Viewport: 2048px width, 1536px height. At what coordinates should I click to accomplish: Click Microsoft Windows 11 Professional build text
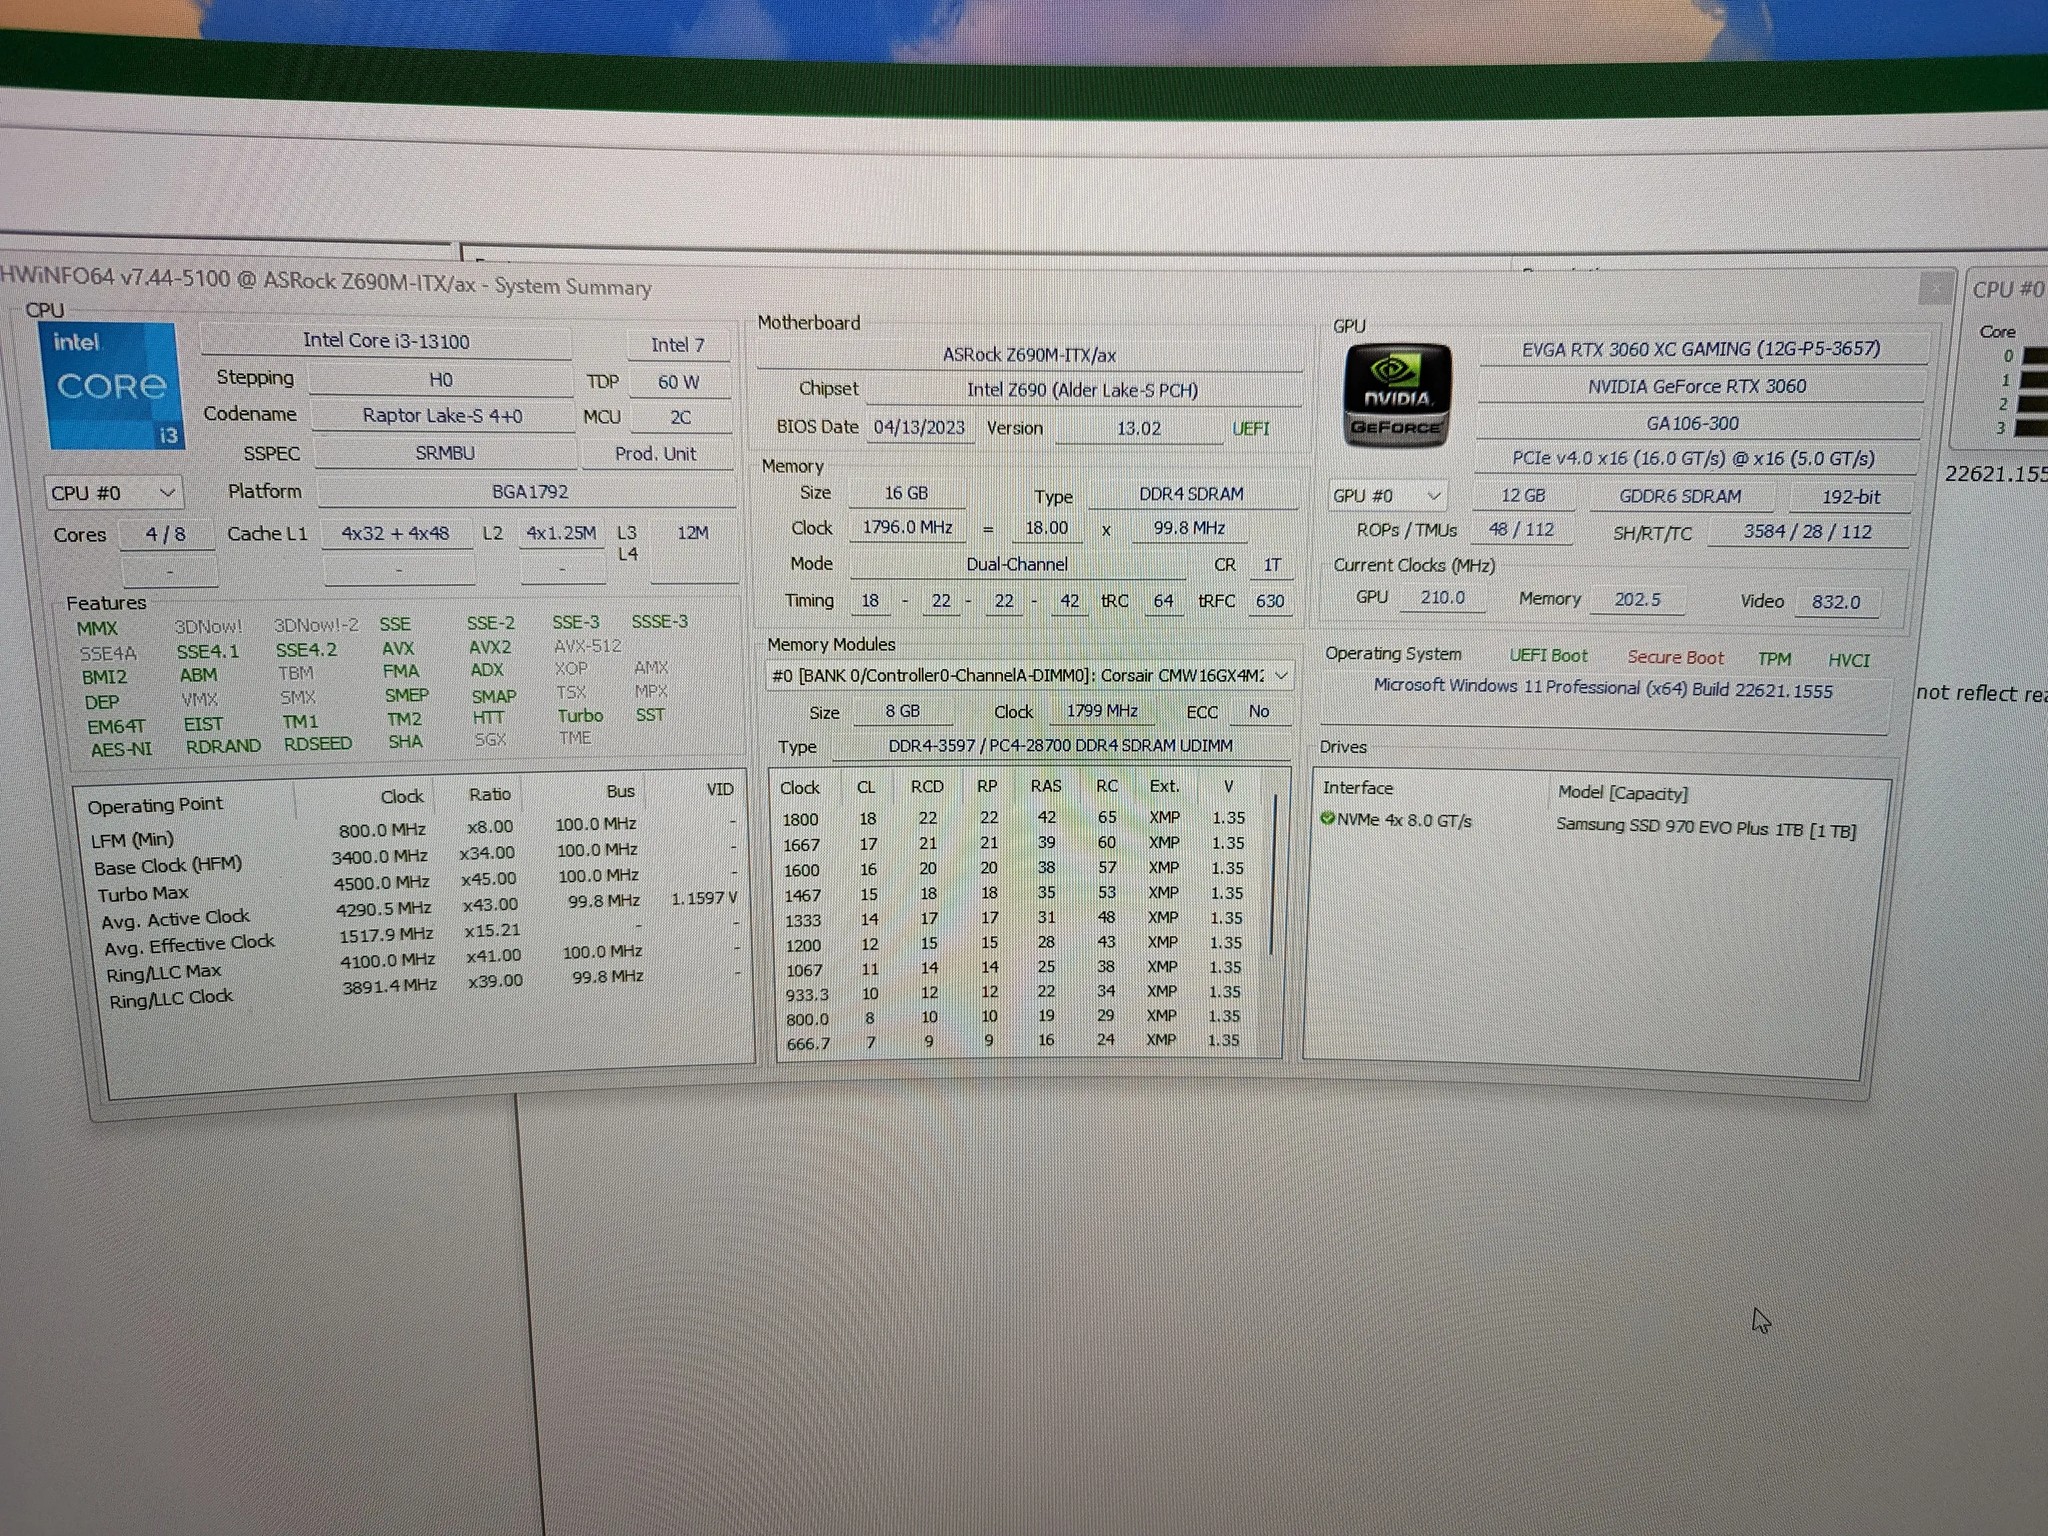(x=1603, y=689)
